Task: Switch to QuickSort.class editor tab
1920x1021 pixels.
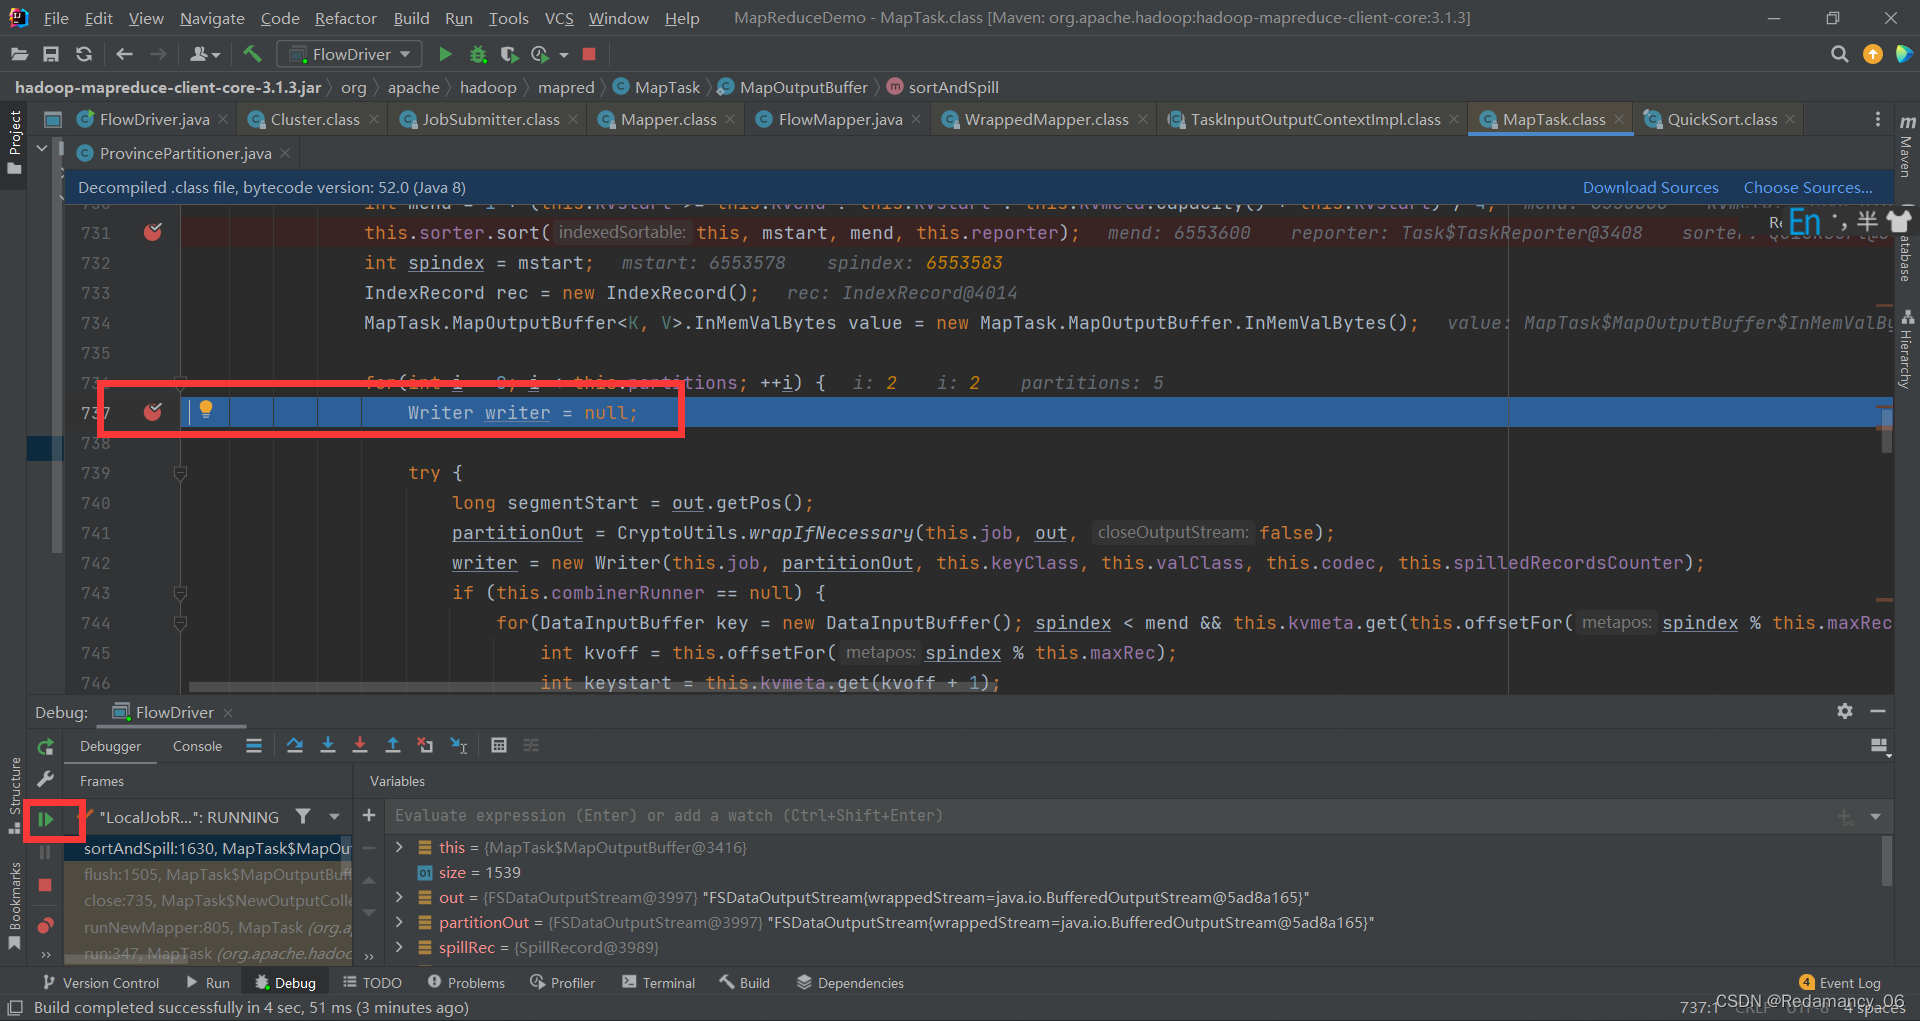Action: click(x=1721, y=119)
